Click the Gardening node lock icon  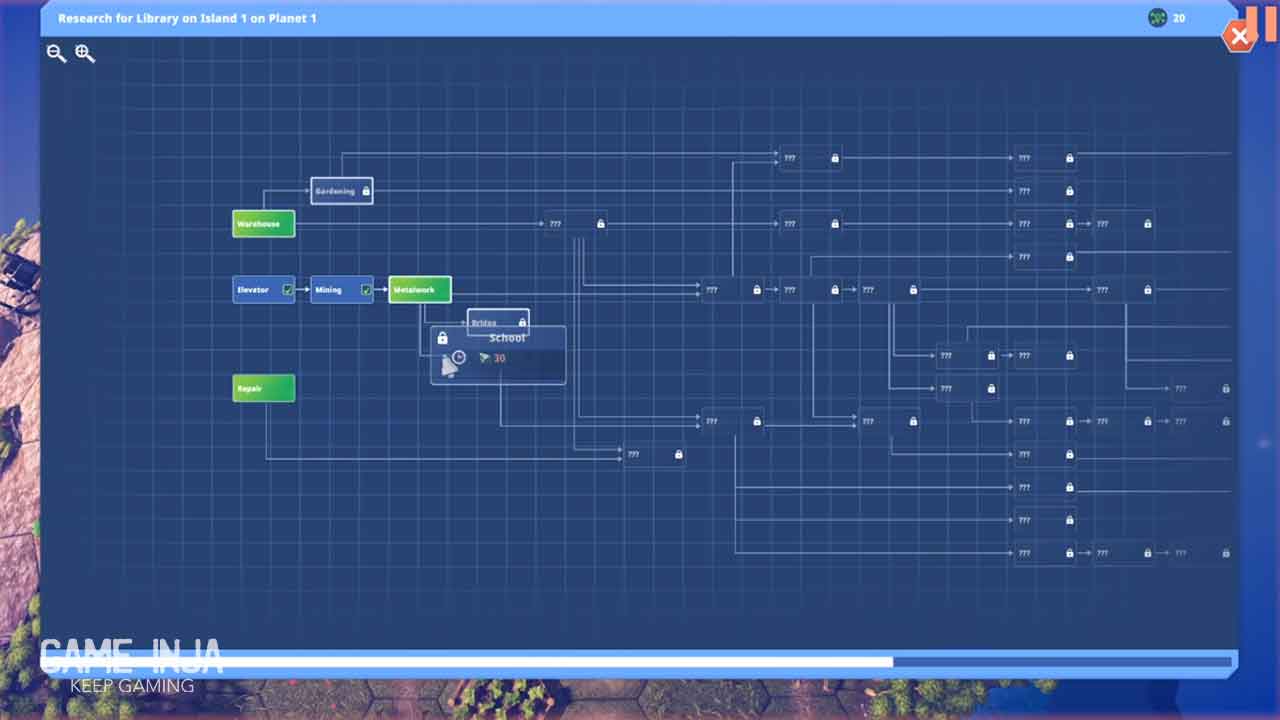pyautogui.click(x=366, y=191)
